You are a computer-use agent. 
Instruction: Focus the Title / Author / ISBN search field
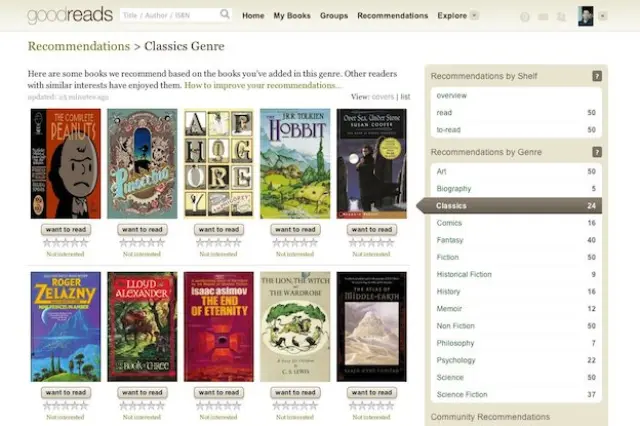tap(166, 15)
